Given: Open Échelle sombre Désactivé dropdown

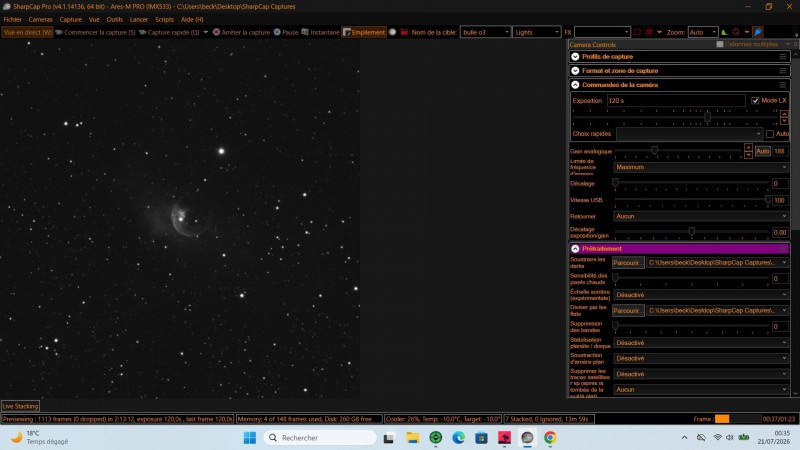Looking at the screenshot, I should pos(701,295).
